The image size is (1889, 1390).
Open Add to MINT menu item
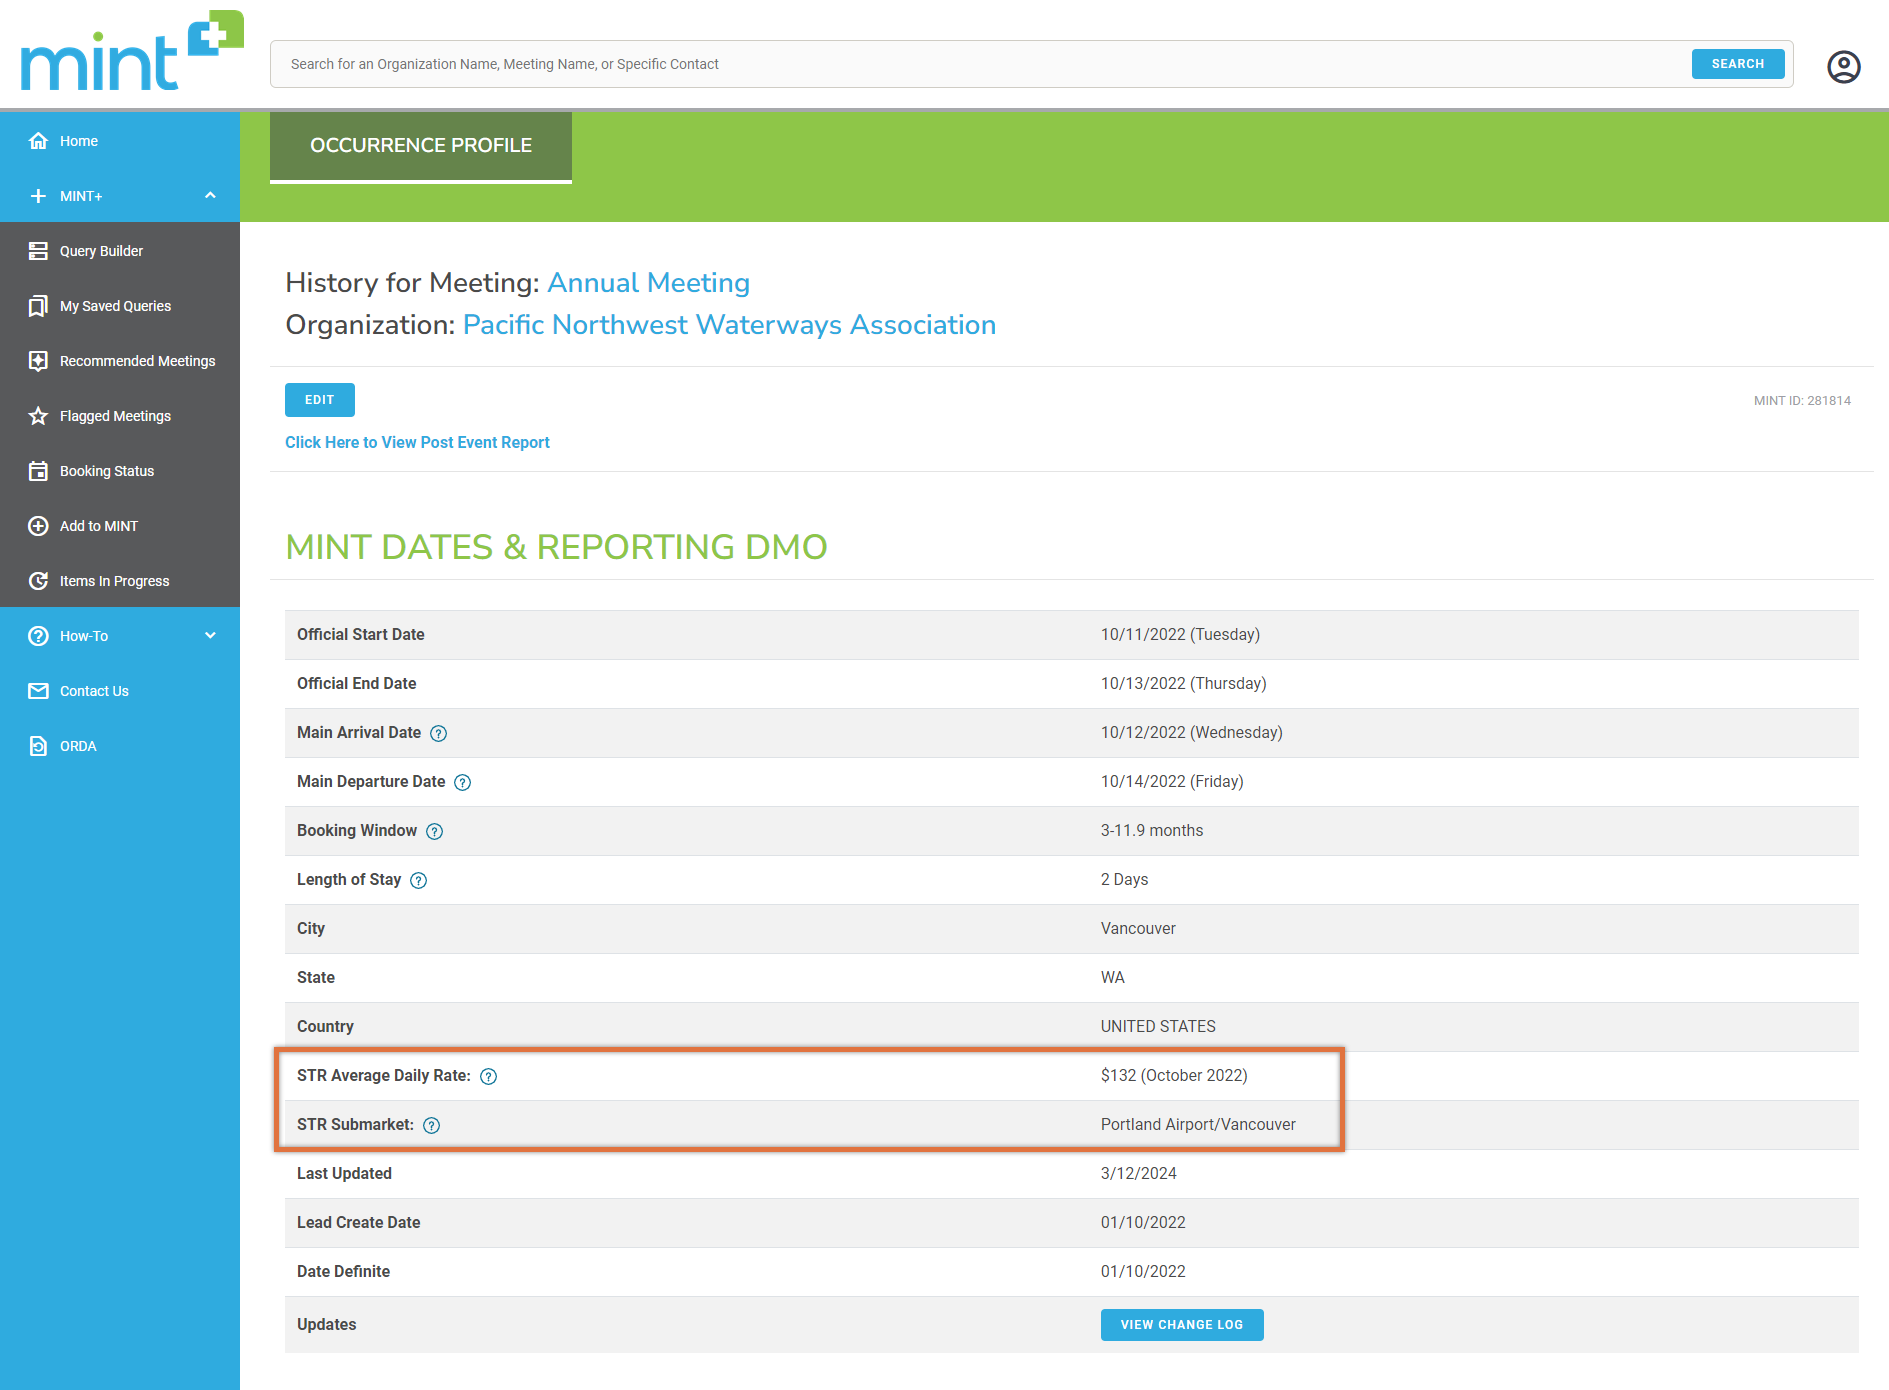pos(120,526)
